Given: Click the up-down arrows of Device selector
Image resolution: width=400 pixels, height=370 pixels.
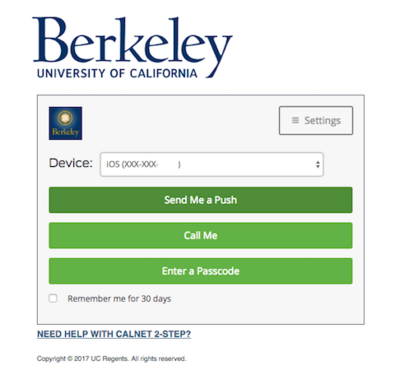Looking at the screenshot, I should click(318, 164).
